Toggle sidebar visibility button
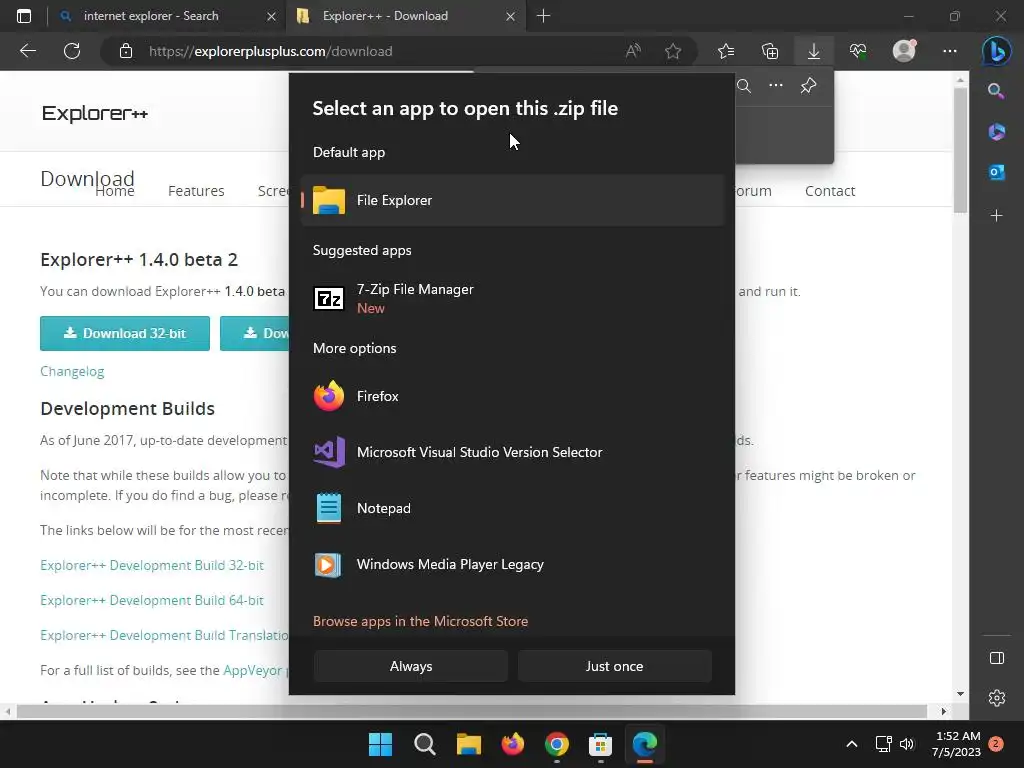The image size is (1024, 768). pos(997,658)
